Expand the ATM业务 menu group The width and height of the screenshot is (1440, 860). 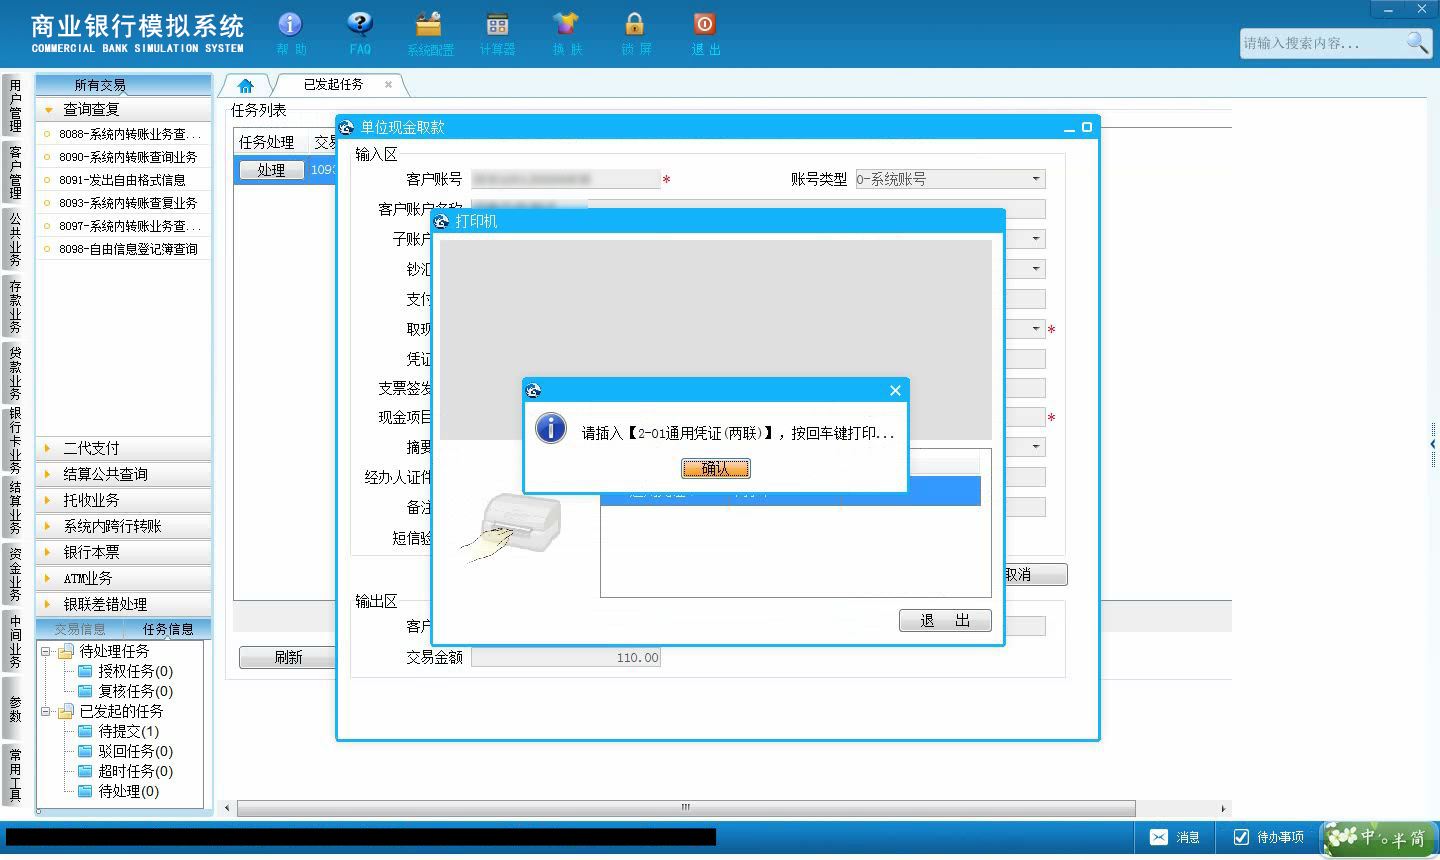124,578
